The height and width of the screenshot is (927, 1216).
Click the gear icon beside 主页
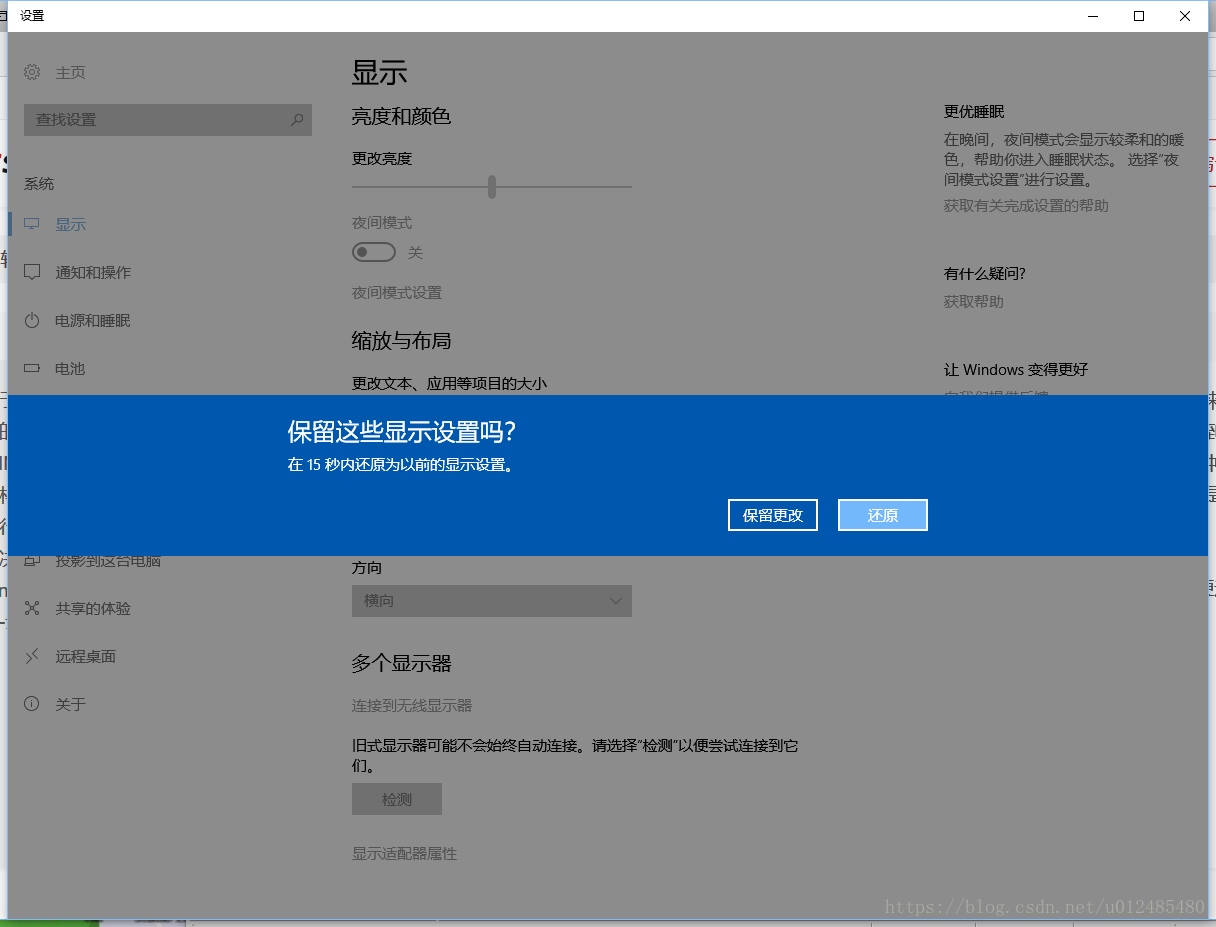[x=32, y=72]
